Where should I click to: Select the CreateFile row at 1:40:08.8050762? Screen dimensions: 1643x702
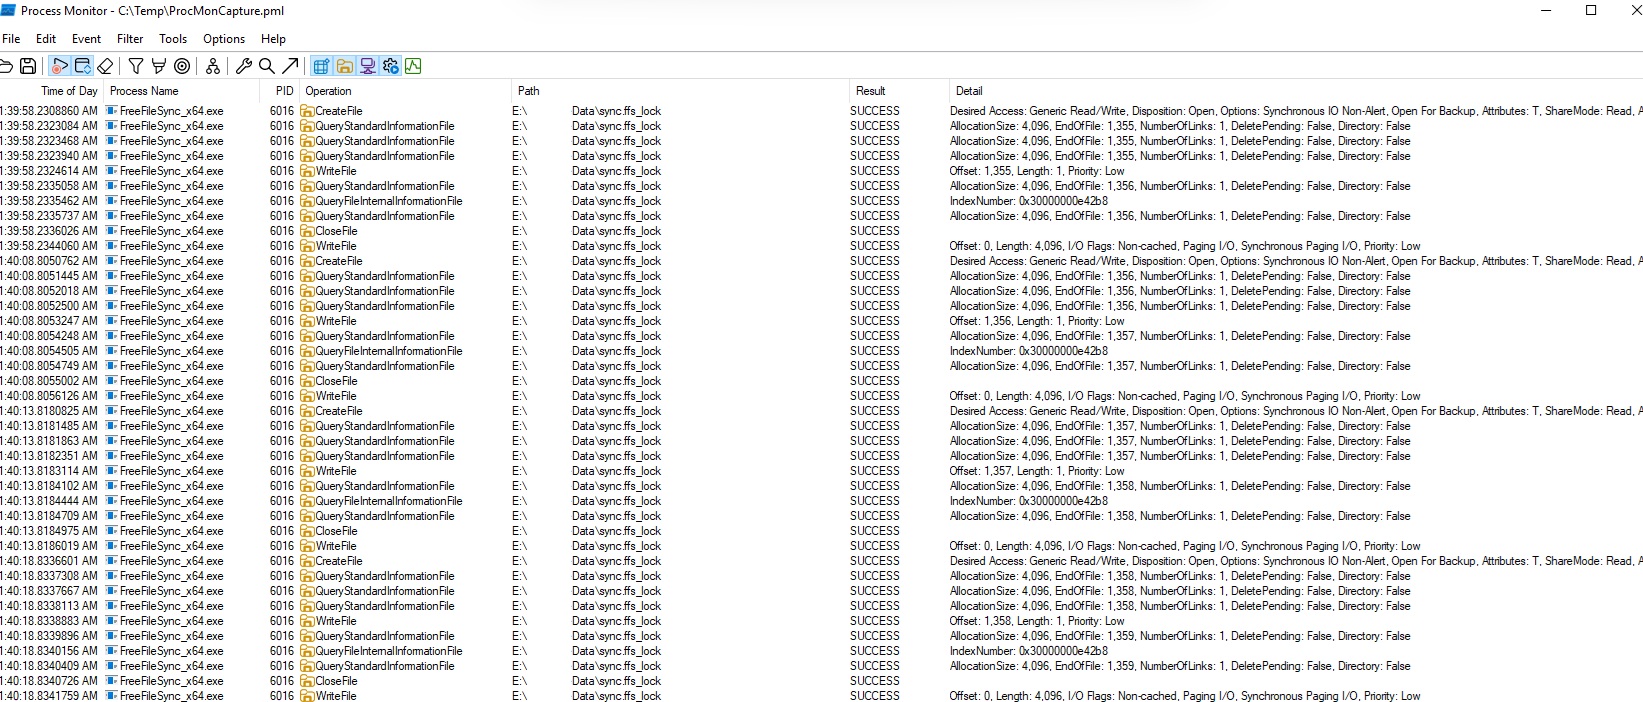821,261
